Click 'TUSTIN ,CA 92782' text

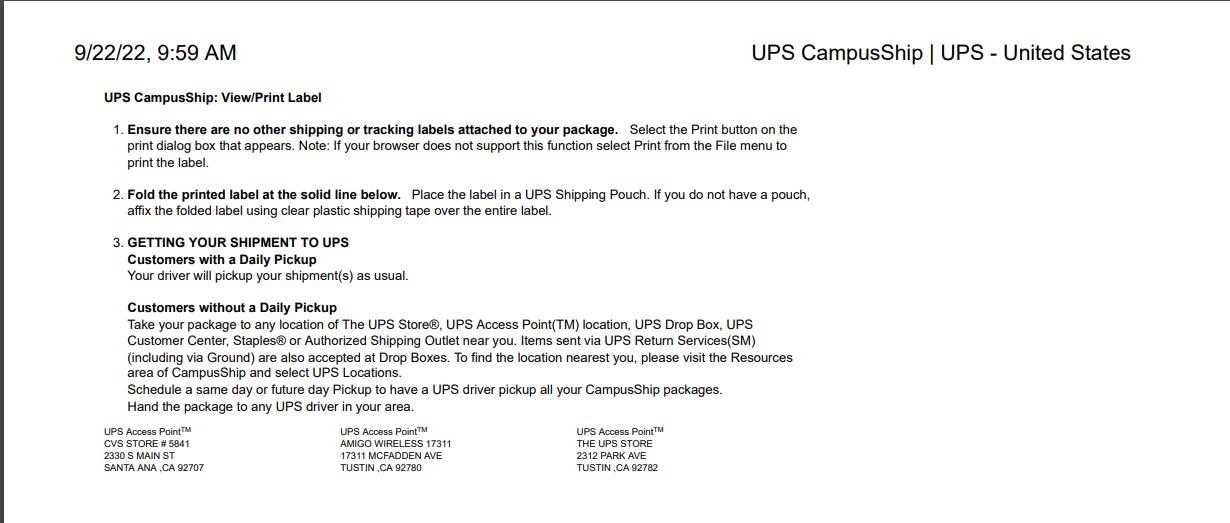tap(617, 468)
